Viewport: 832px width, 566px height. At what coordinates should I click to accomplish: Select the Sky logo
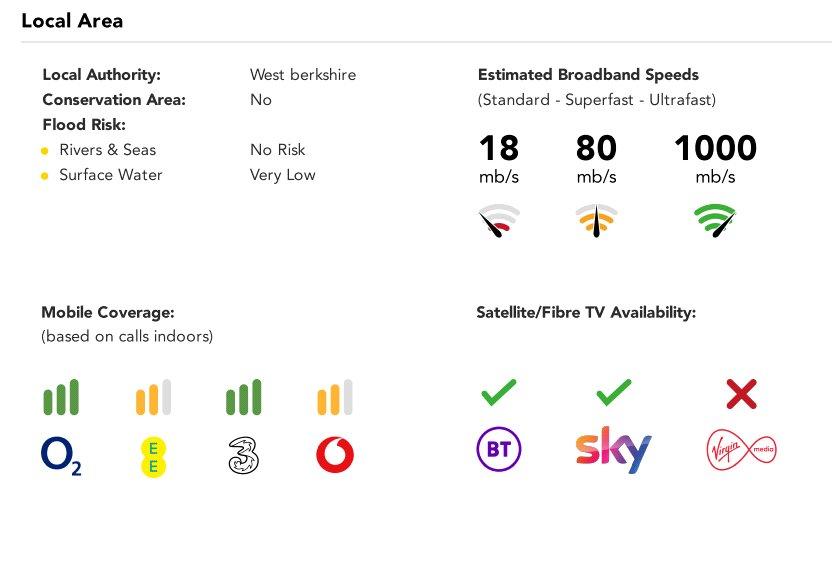(613, 449)
